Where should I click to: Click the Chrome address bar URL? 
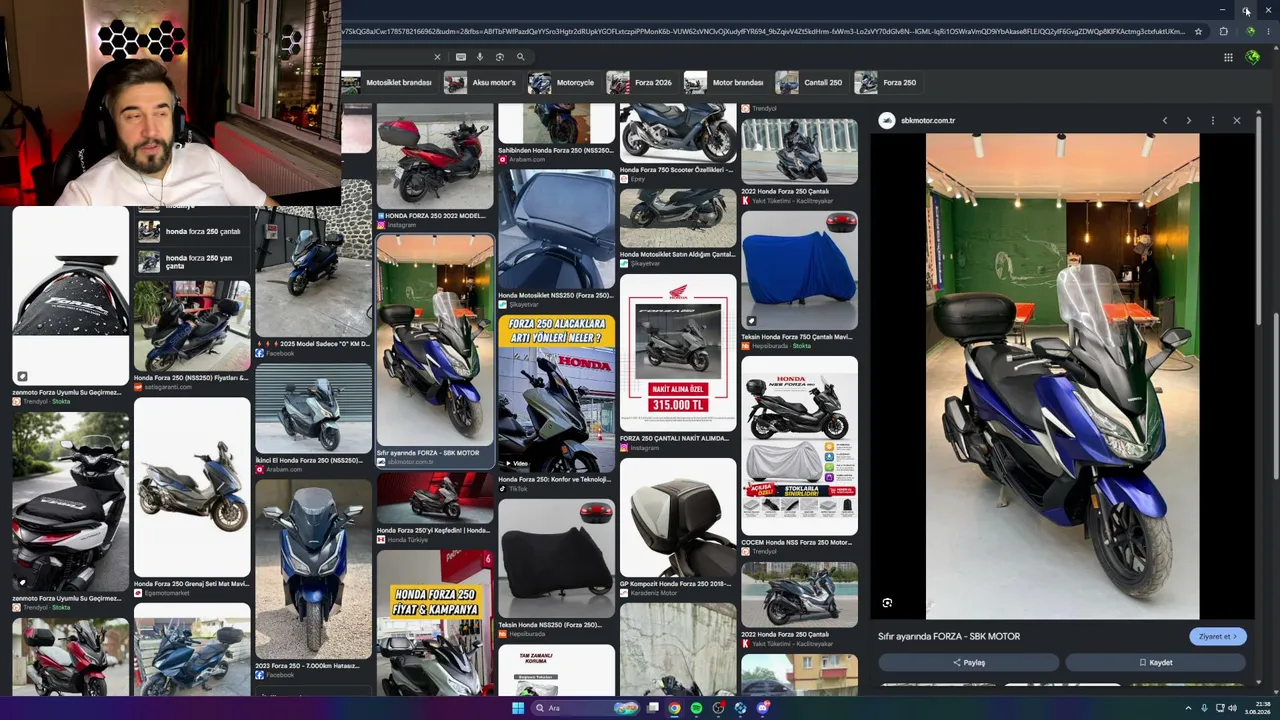click(x=765, y=31)
